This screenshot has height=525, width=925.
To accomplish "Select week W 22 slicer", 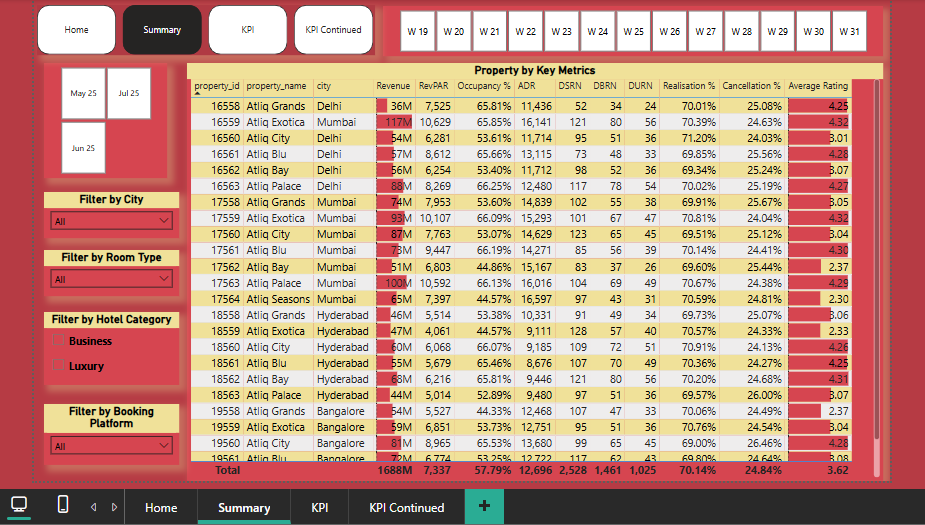I will pos(526,31).
